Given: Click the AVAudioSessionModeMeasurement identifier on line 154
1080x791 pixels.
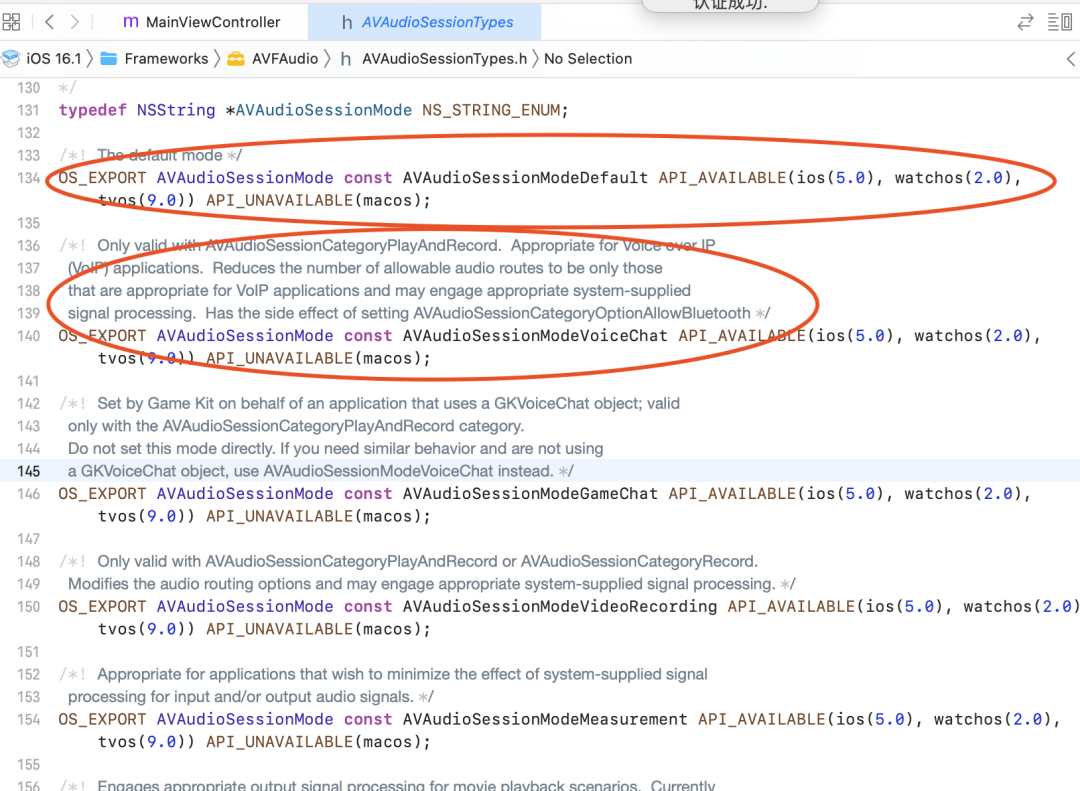Looking at the screenshot, I should pos(545,719).
